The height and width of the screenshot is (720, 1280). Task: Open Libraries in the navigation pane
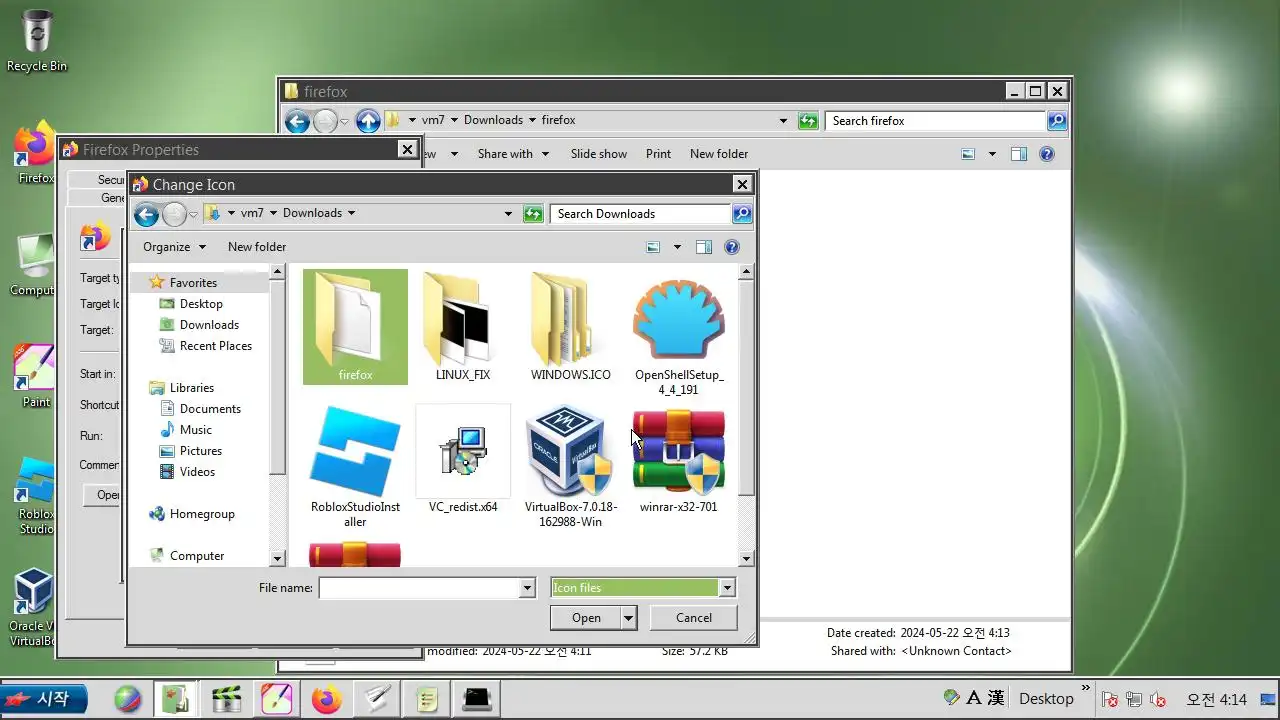click(191, 388)
